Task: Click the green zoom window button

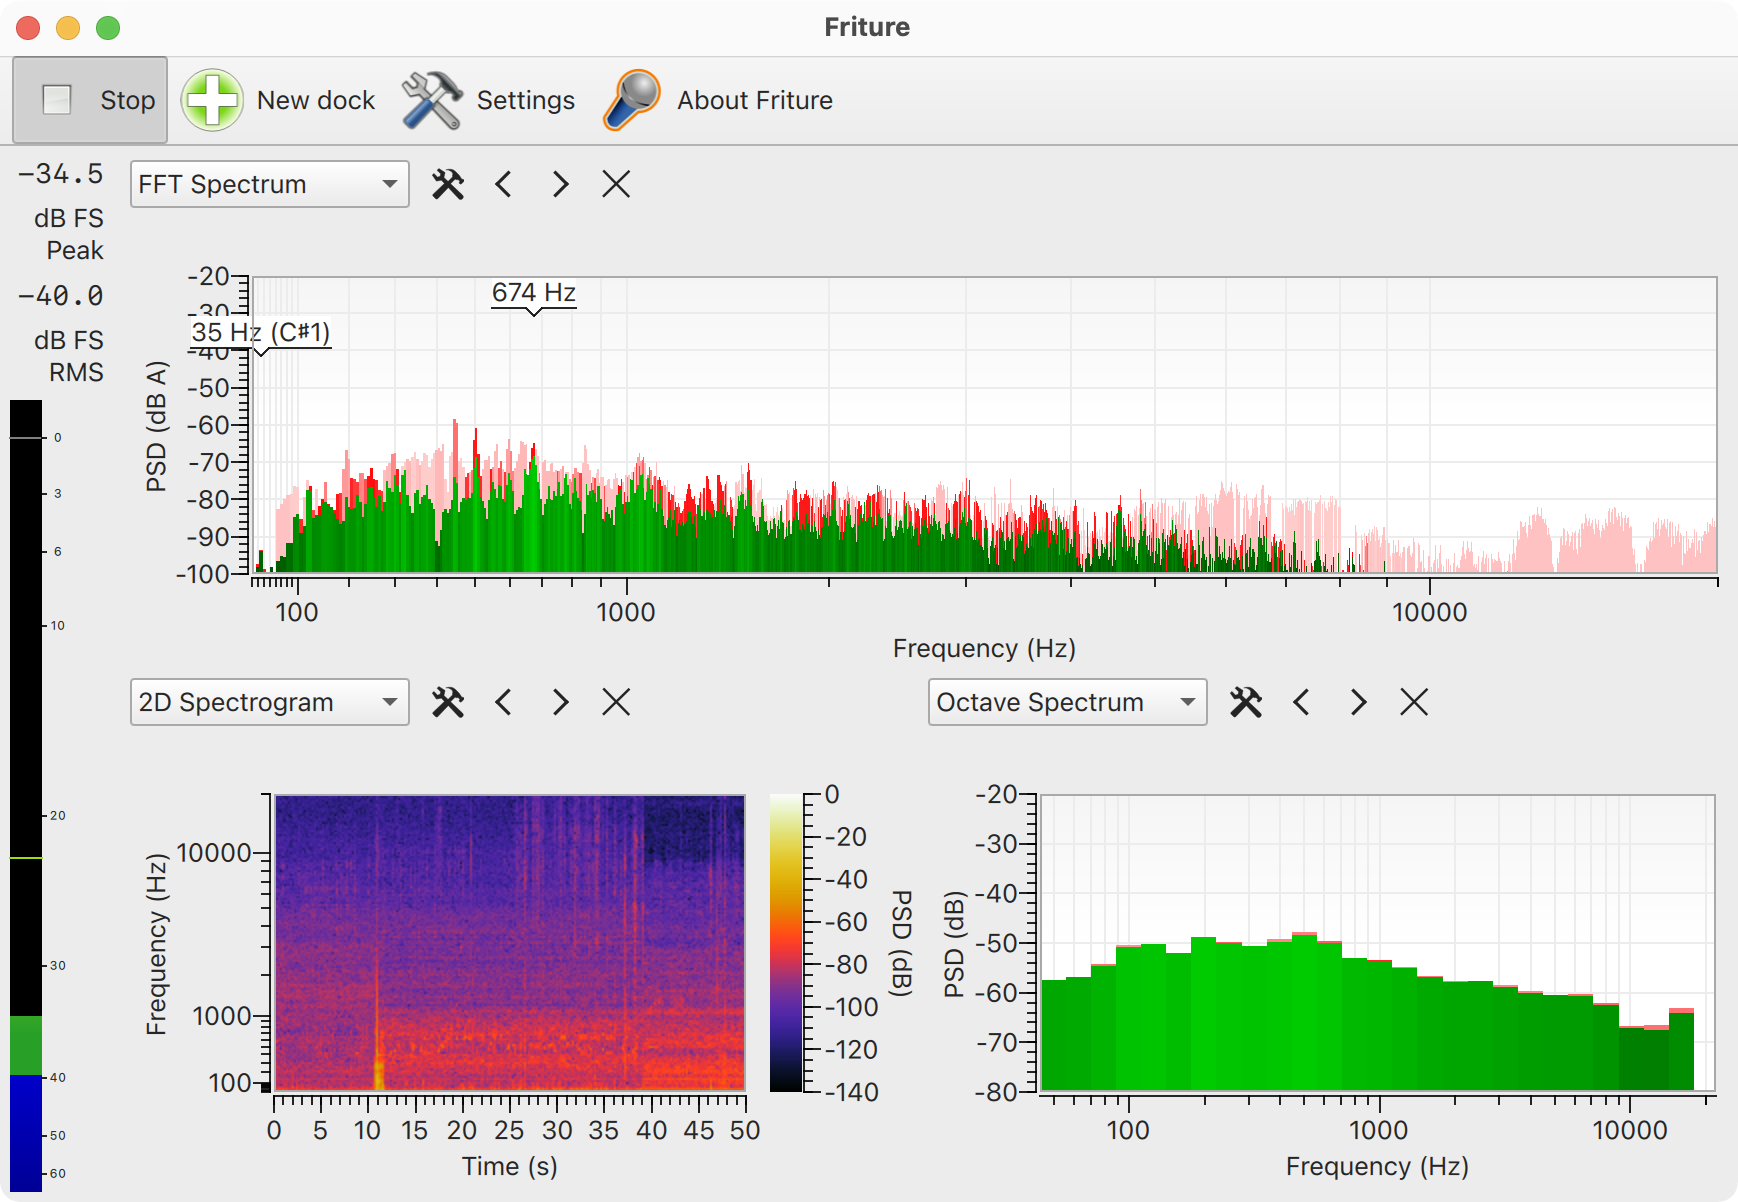Action: click(x=108, y=28)
